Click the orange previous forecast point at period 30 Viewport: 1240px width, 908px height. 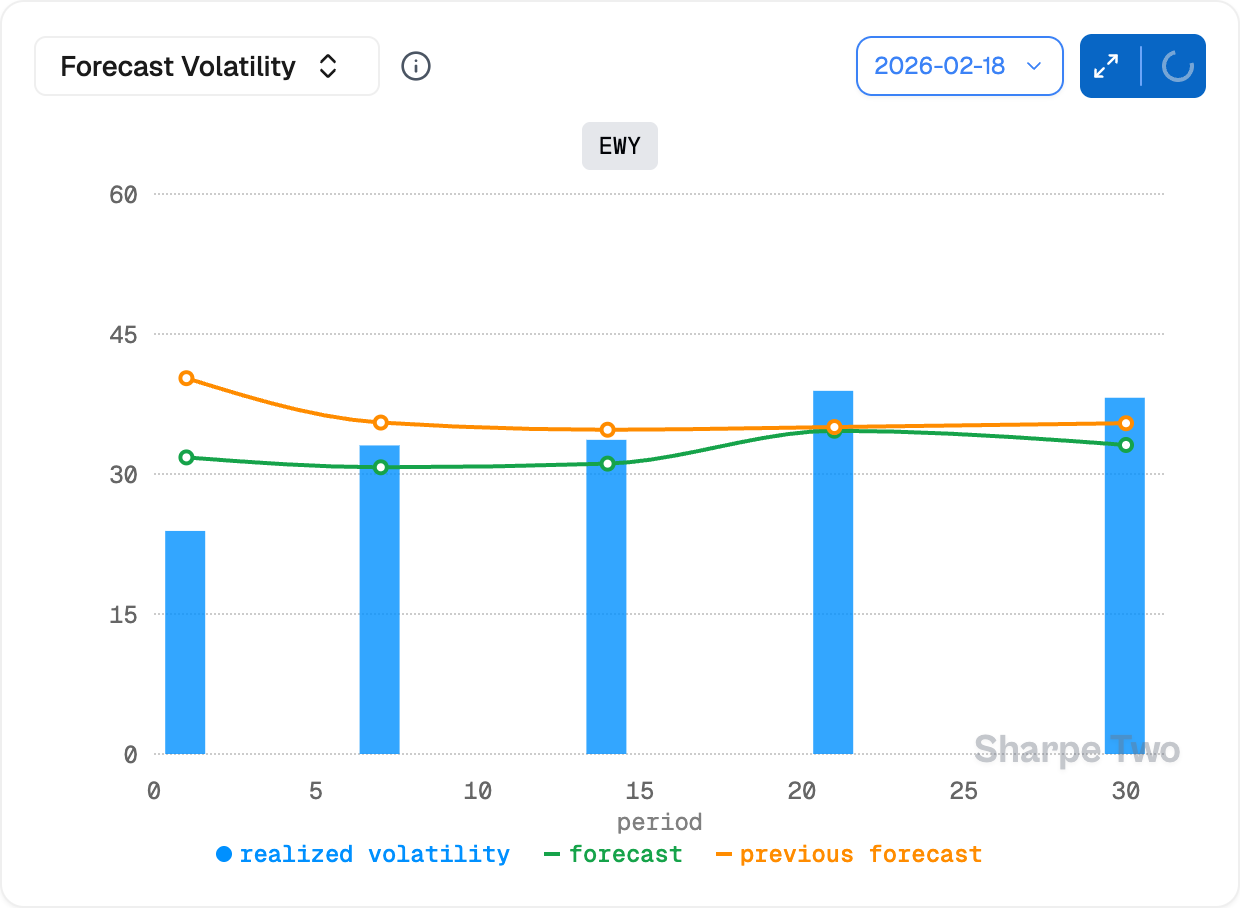tap(1126, 423)
